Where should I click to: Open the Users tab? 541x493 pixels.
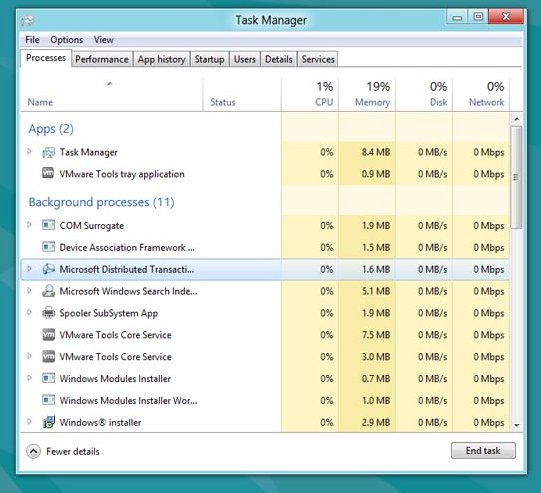click(245, 59)
